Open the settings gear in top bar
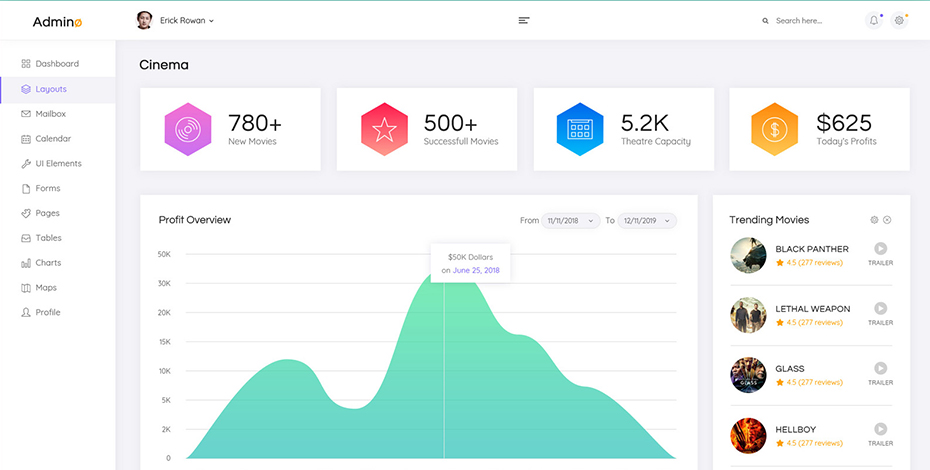930x470 pixels. [x=899, y=20]
